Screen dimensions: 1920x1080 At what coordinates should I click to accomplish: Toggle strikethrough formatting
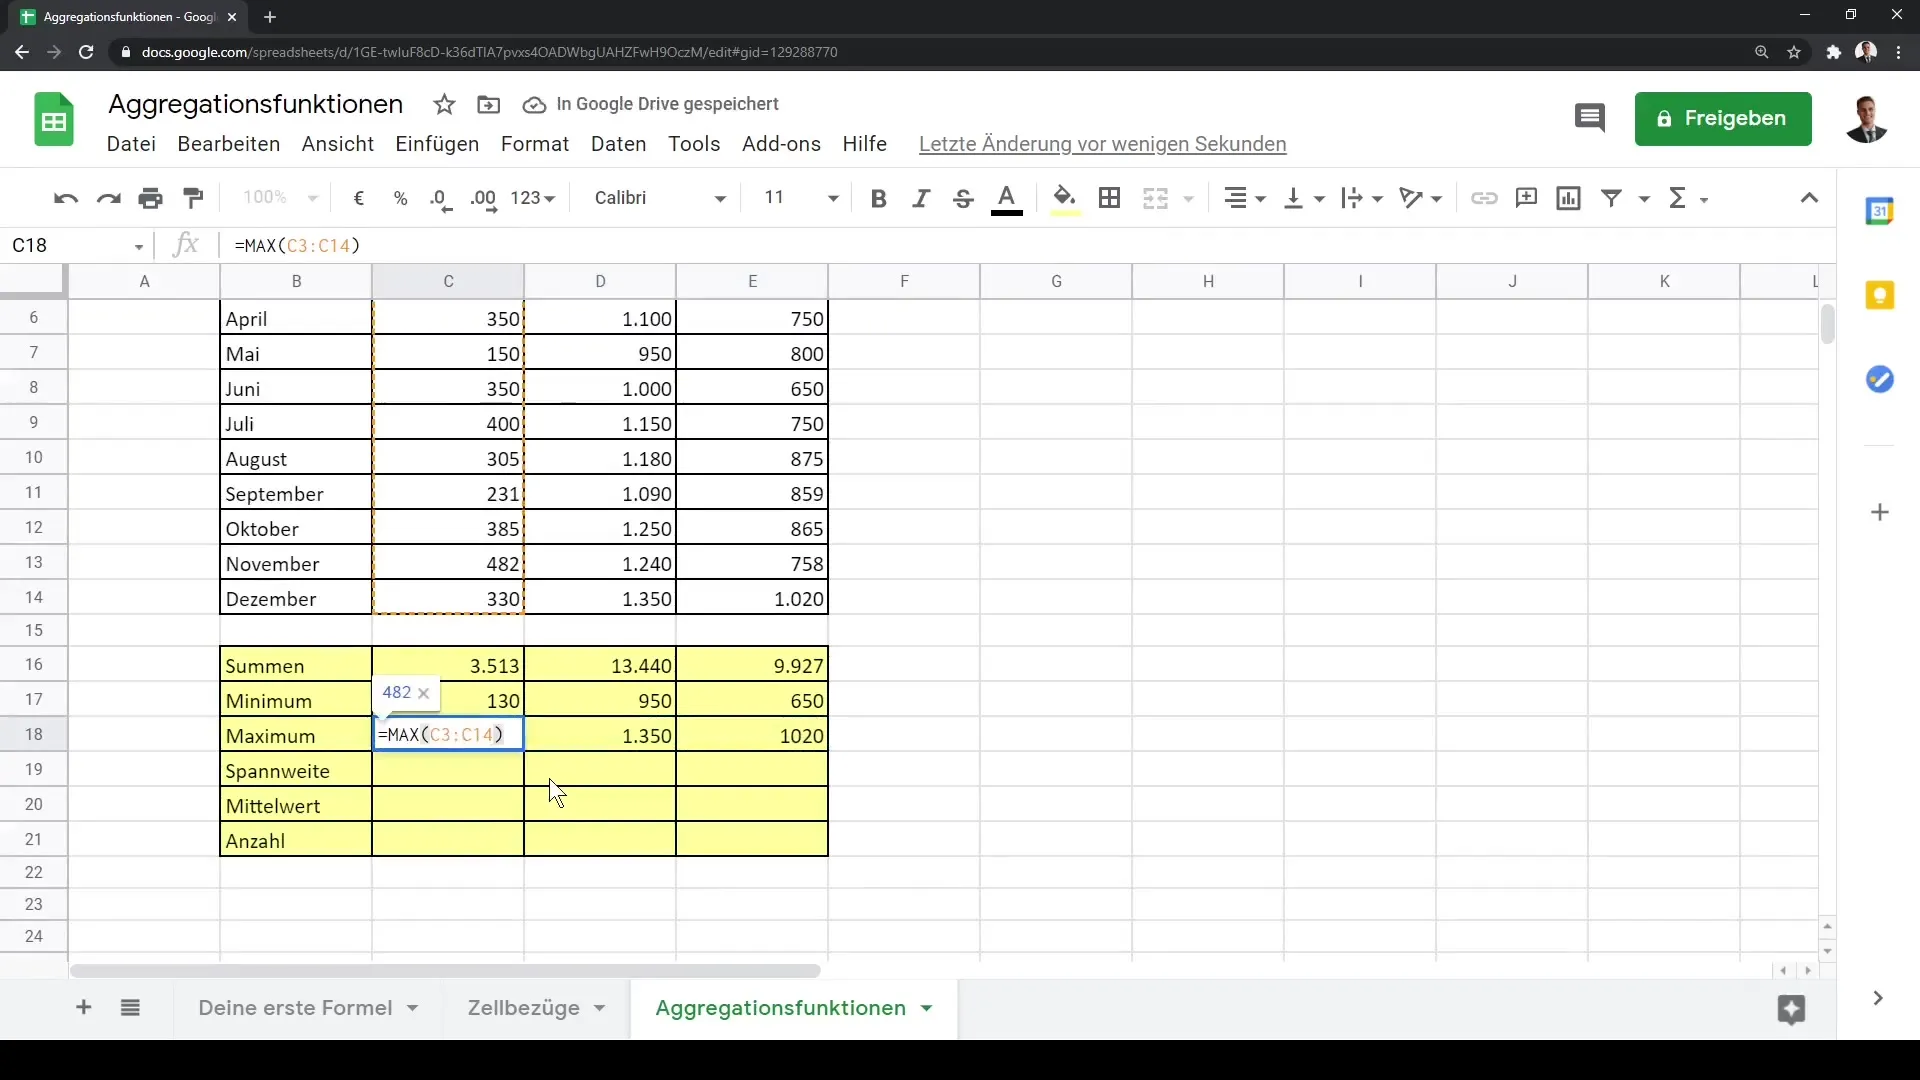962,198
